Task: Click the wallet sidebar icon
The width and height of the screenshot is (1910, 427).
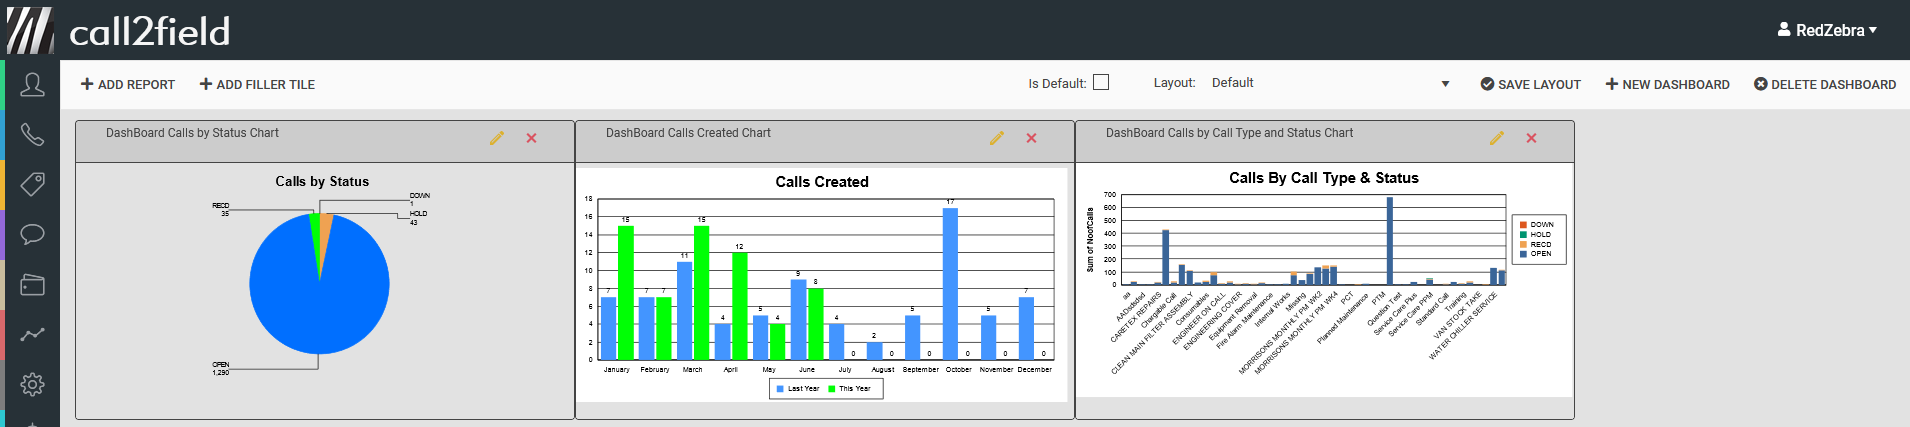Action: (x=32, y=285)
